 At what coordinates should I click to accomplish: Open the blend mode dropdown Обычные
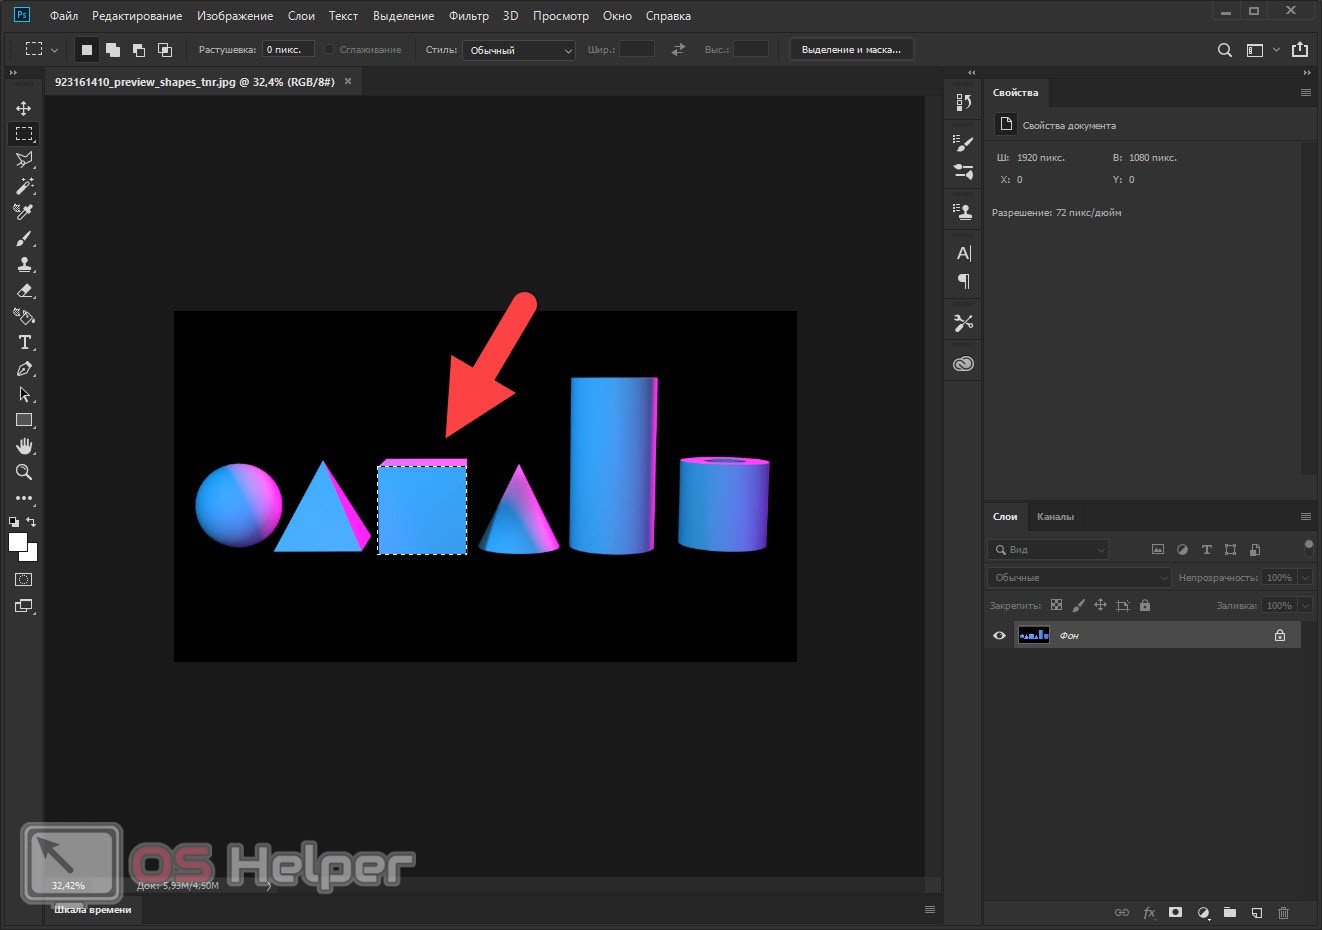(1079, 577)
